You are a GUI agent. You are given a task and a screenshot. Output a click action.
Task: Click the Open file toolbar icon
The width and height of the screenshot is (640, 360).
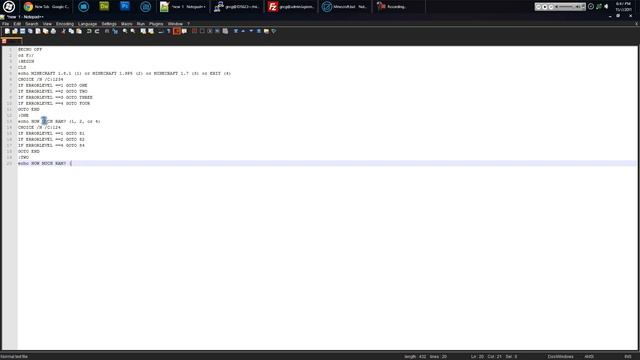tap(15, 31)
